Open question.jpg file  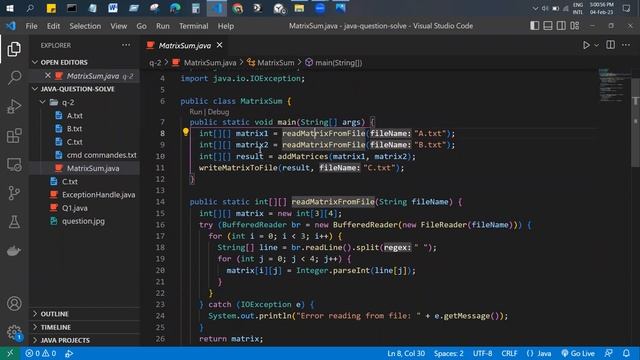83,221
